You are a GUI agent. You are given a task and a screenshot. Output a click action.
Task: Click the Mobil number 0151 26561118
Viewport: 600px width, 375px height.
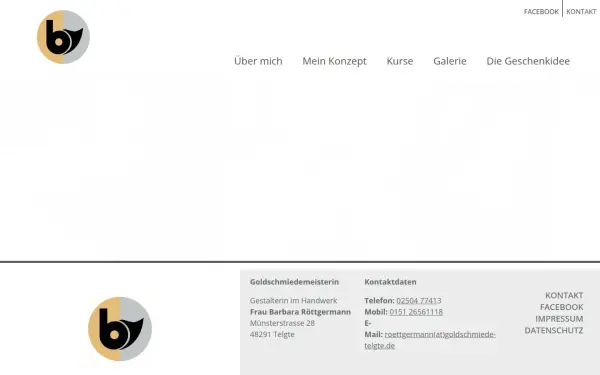coord(416,312)
